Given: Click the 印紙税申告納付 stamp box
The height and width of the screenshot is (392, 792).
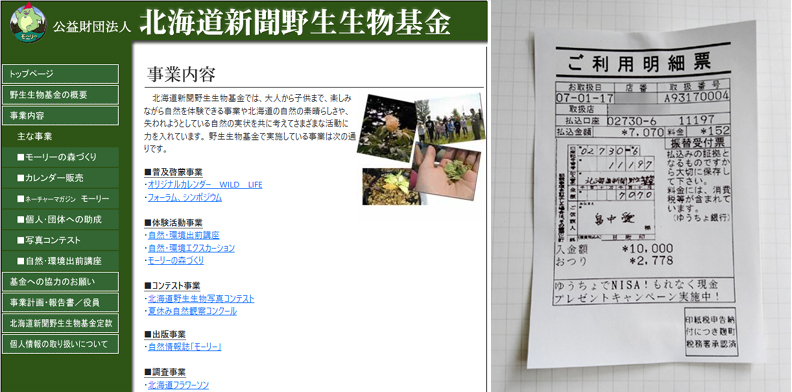Looking at the screenshot, I should (x=711, y=331).
